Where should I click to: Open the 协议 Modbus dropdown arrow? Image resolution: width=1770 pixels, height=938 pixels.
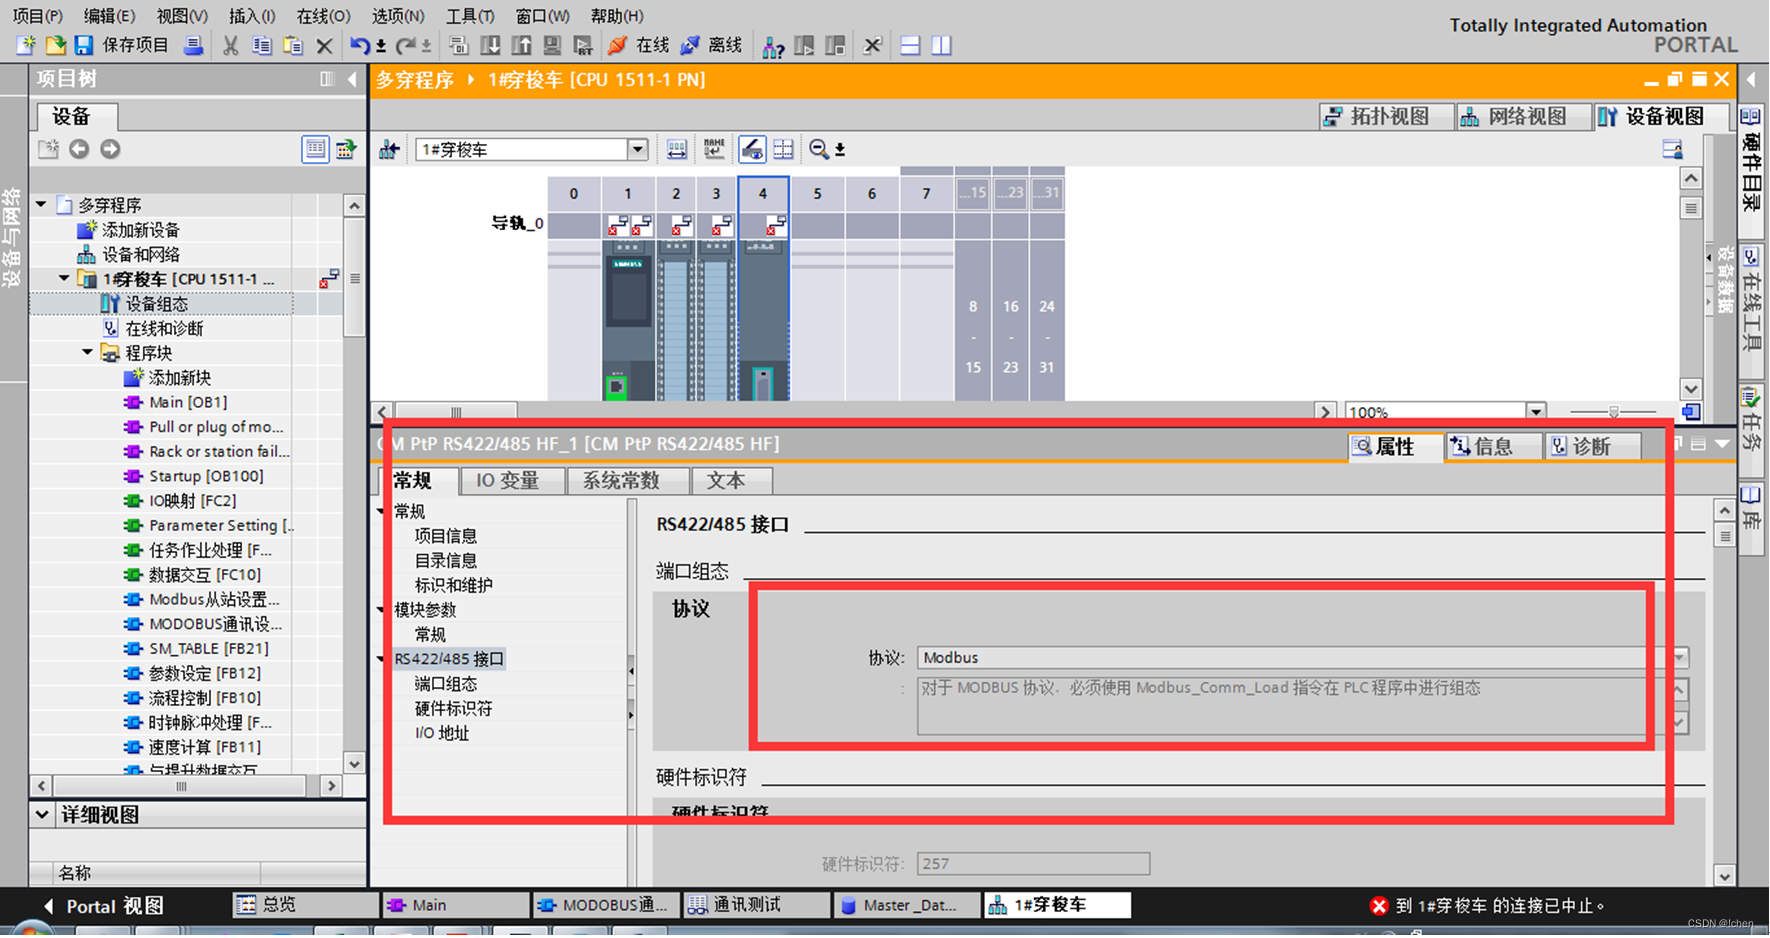pos(1680,657)
